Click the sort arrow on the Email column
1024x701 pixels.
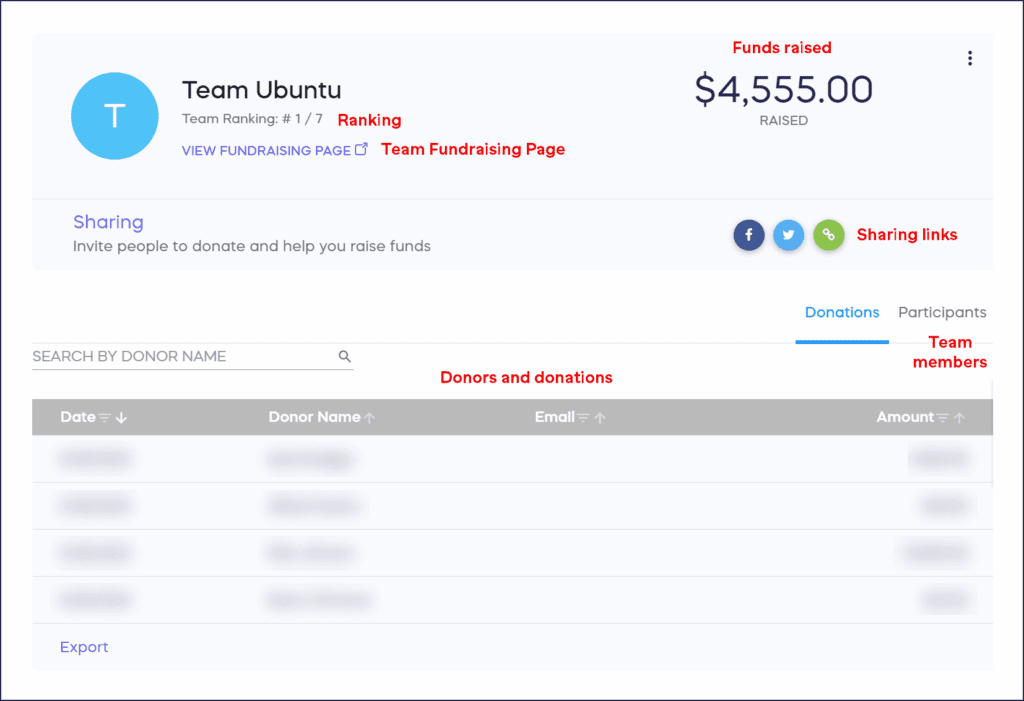point(598,417)
